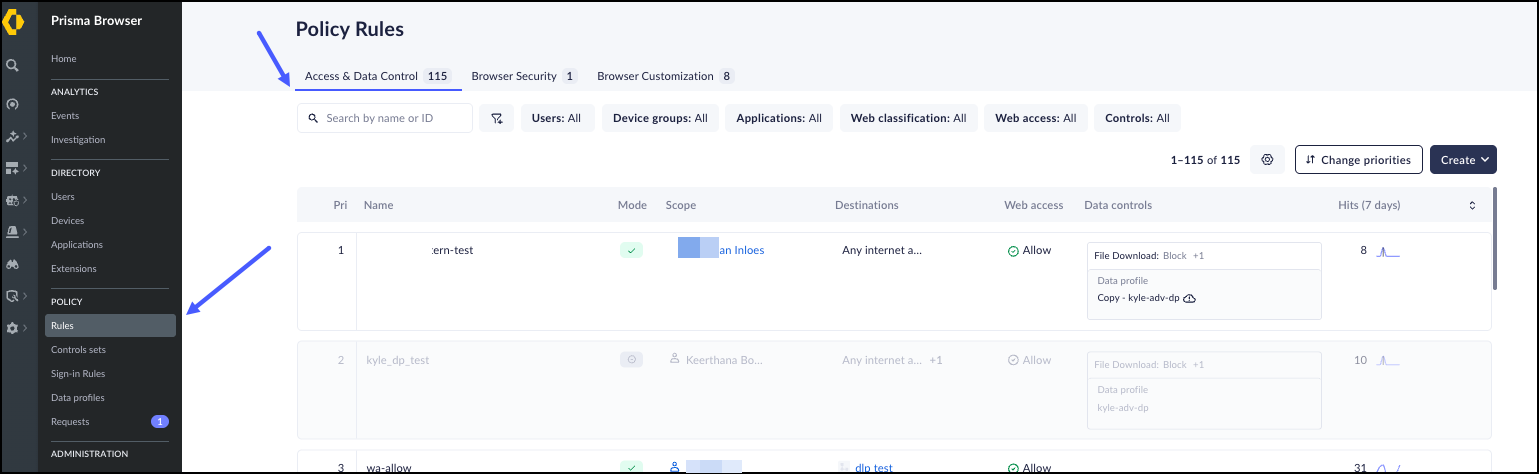Click the Change priorities button

click(x=1358, y=160)
